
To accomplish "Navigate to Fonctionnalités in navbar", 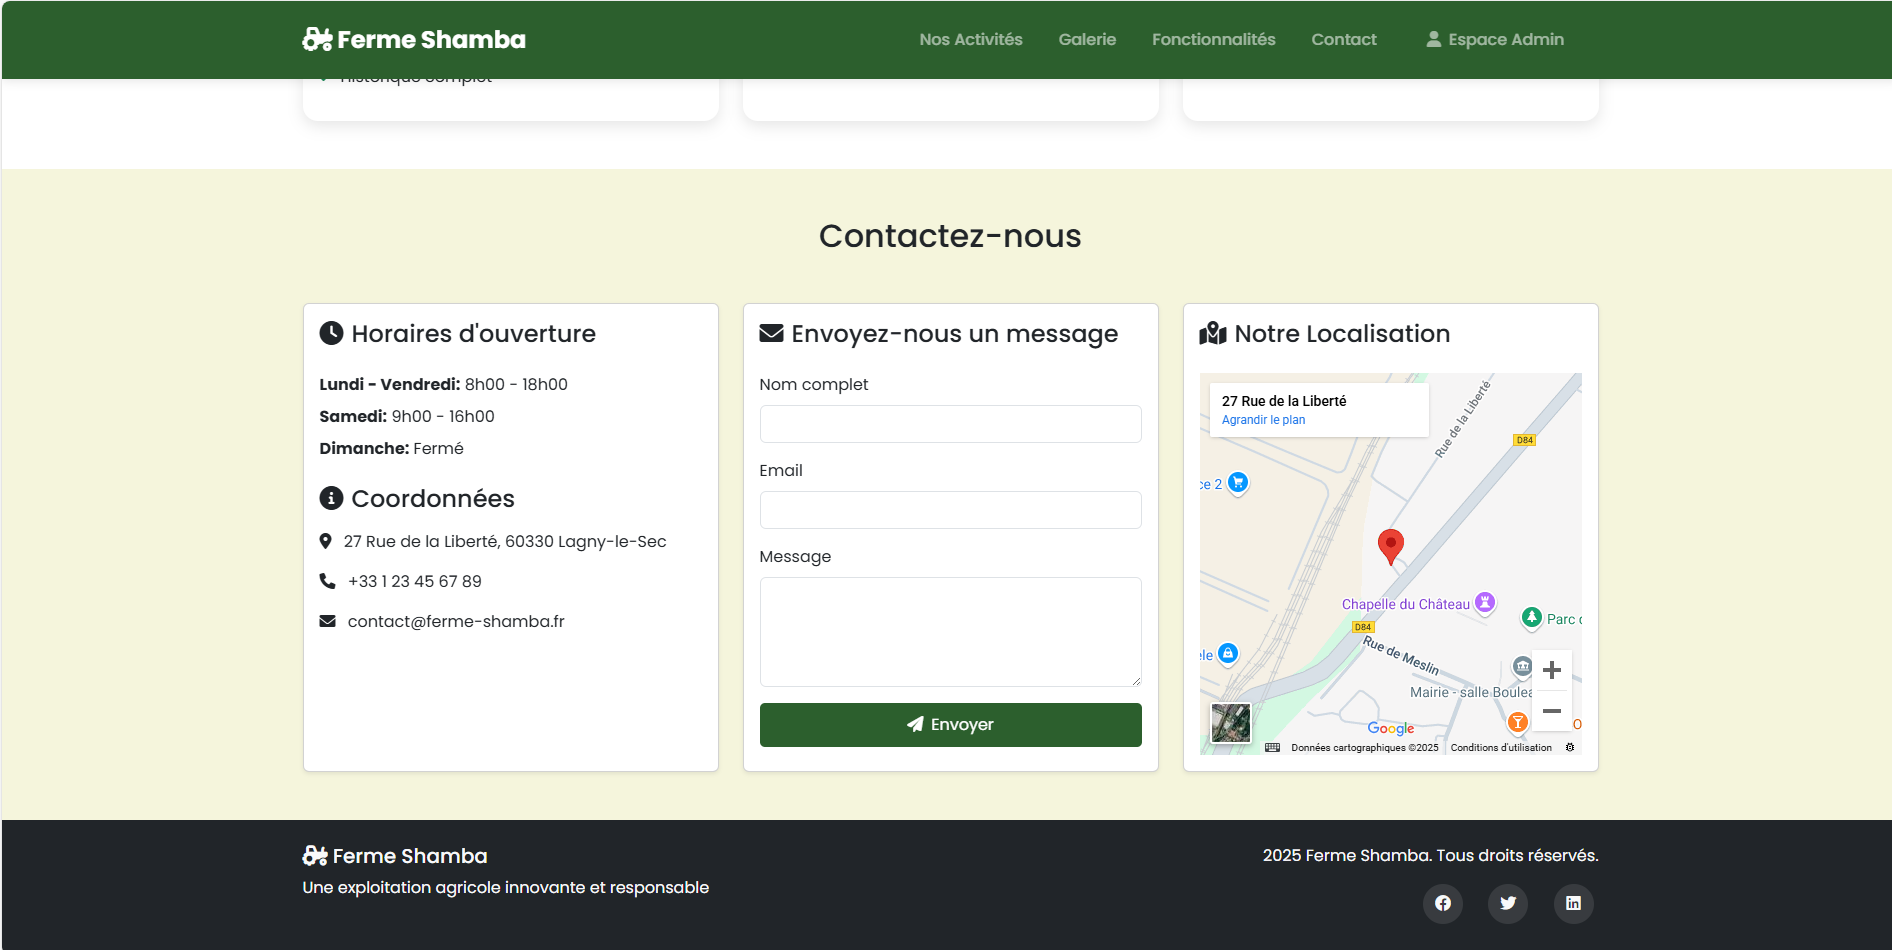I will 1213,39.
